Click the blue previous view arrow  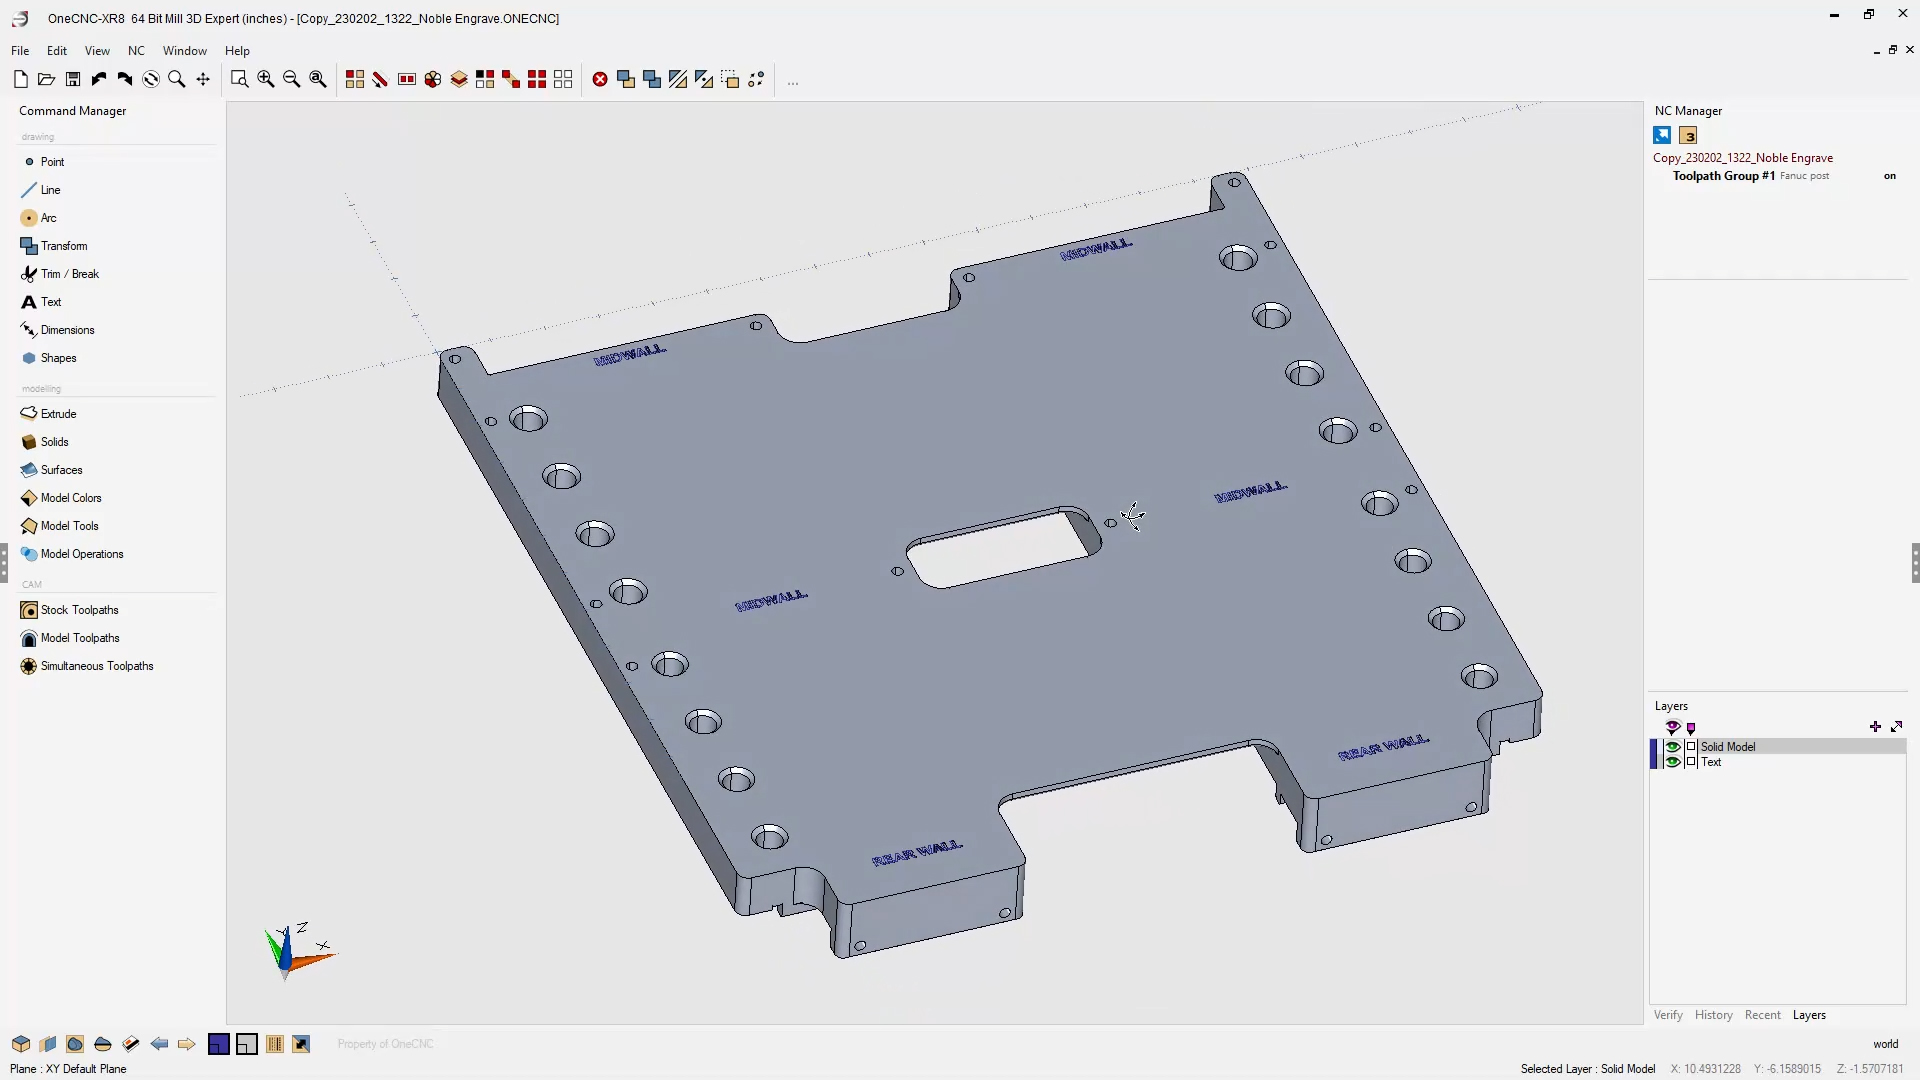tap(159, 1044)
